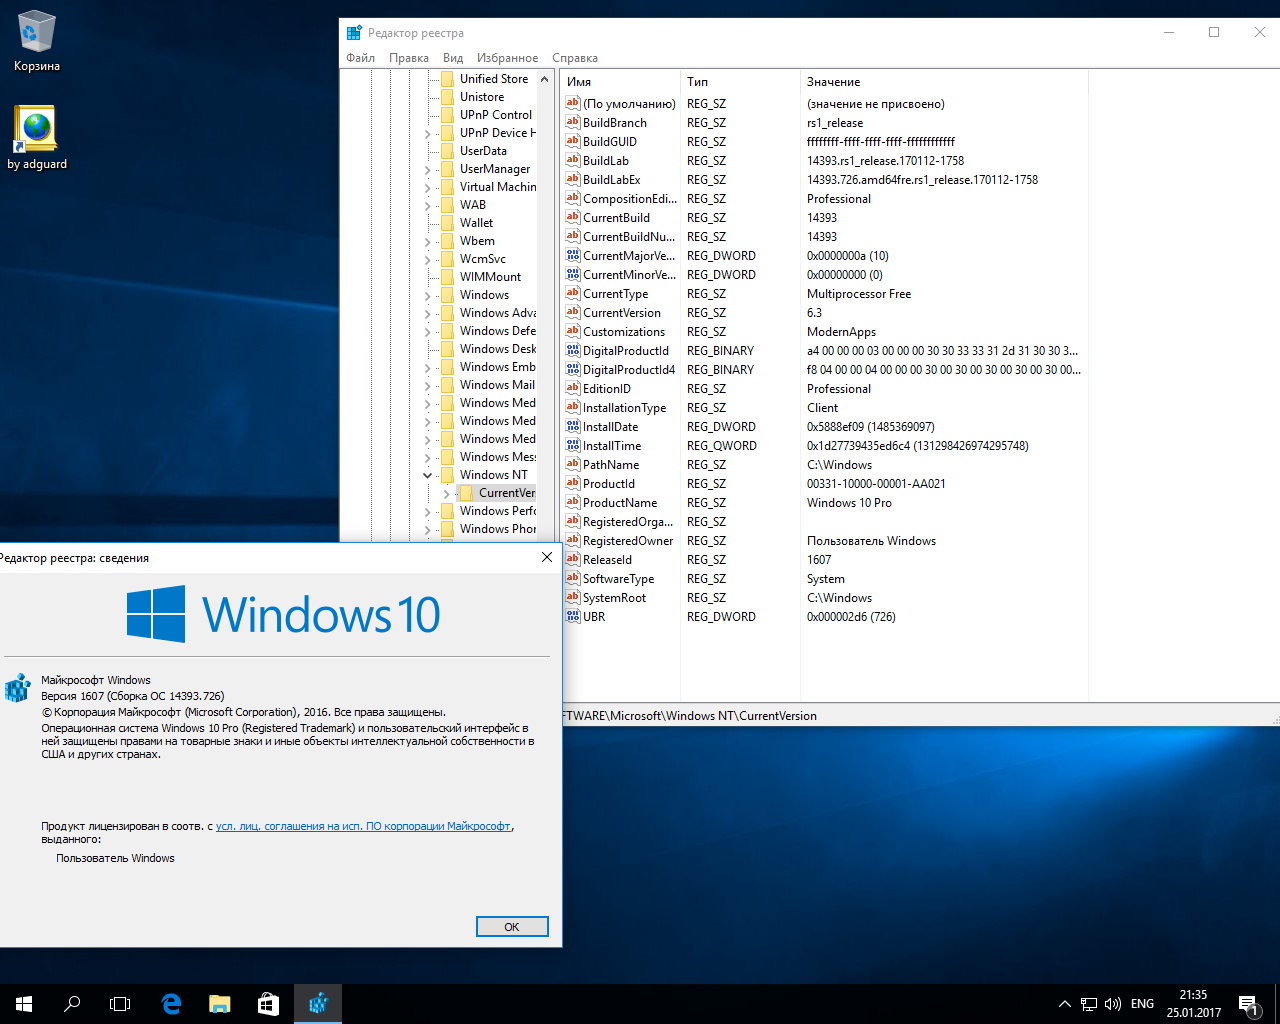Open the Файл menu
This screenshot has height=1024, width=1280.
click(x=360, y=58)
